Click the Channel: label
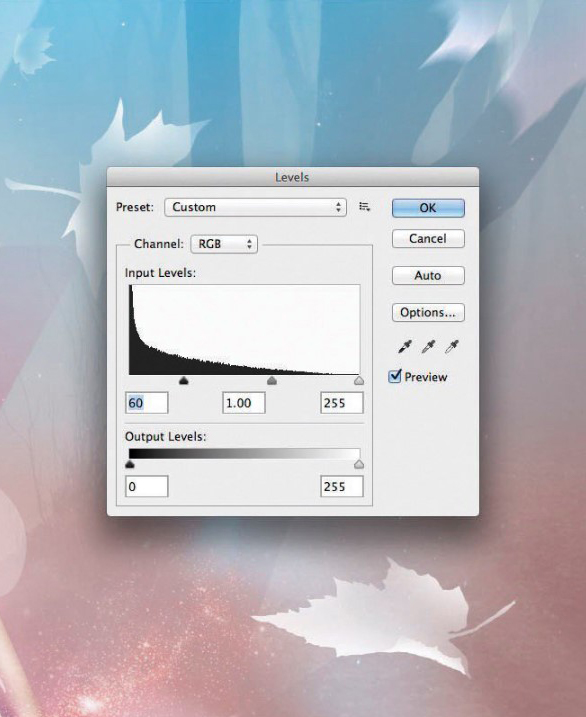586x717 pixels. pos(159,244)
